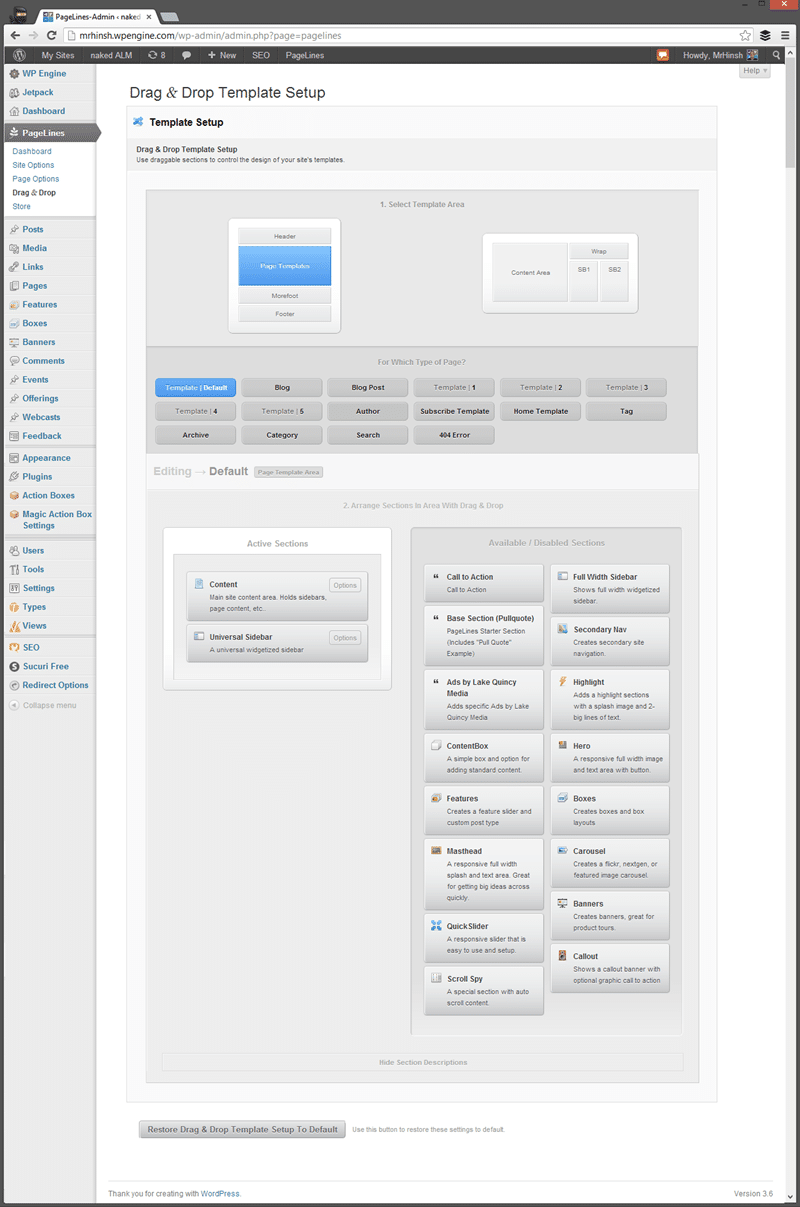The image size is (800, 1207).
Task: Open the Help dropdown tab
Action: pyautogui.click(x=755, y=71)
